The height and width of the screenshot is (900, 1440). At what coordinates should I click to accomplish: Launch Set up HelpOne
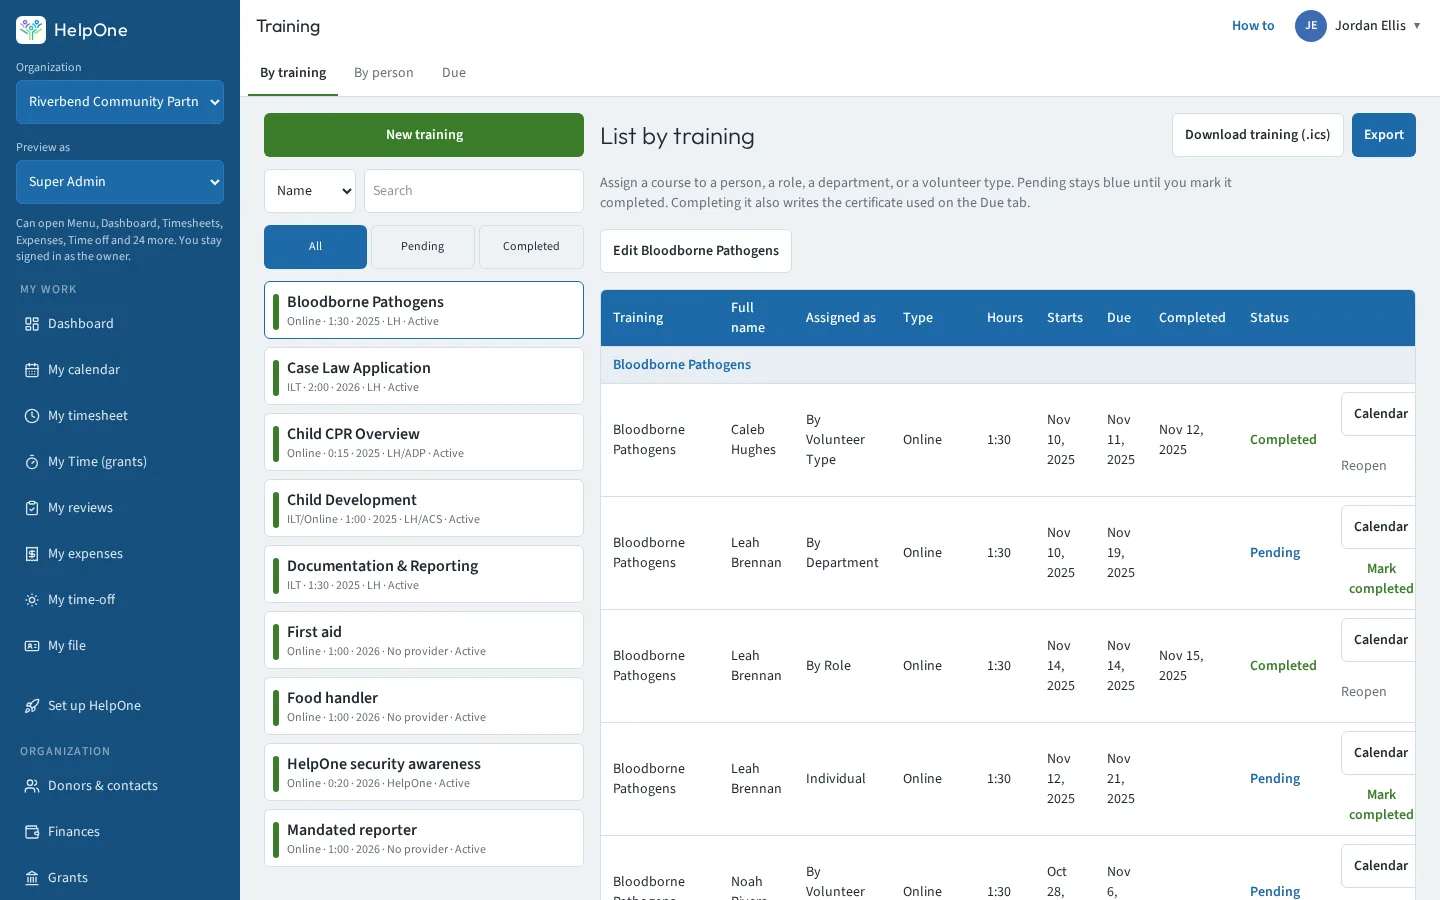tap(120, 706)
